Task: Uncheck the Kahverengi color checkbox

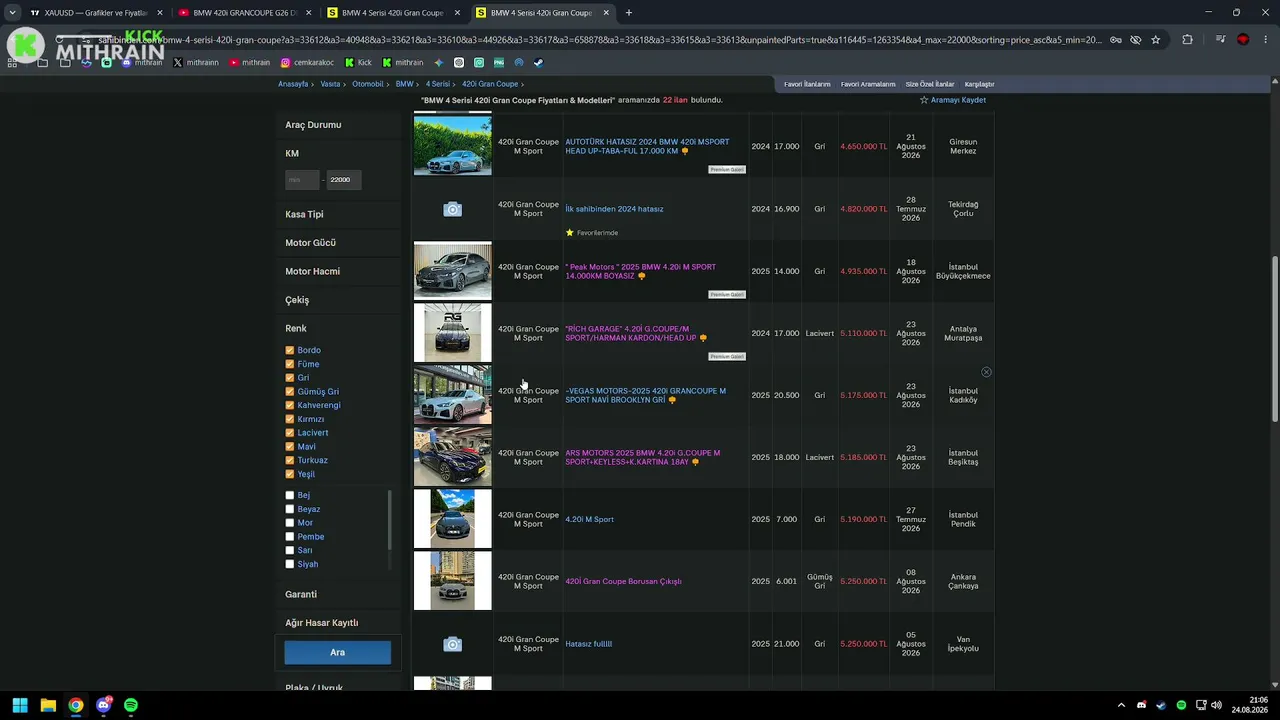Action: point(290,405)
